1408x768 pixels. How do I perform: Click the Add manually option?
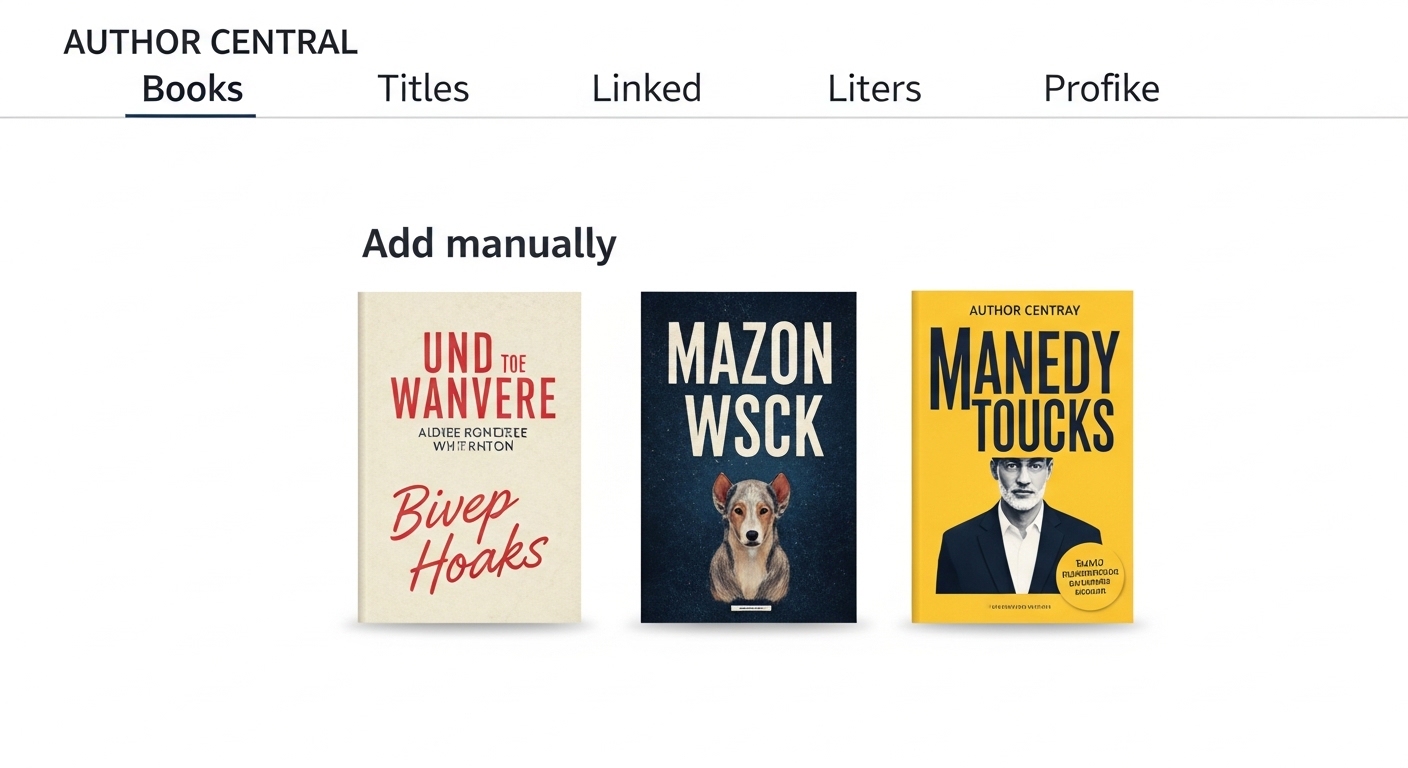(489, 242)
